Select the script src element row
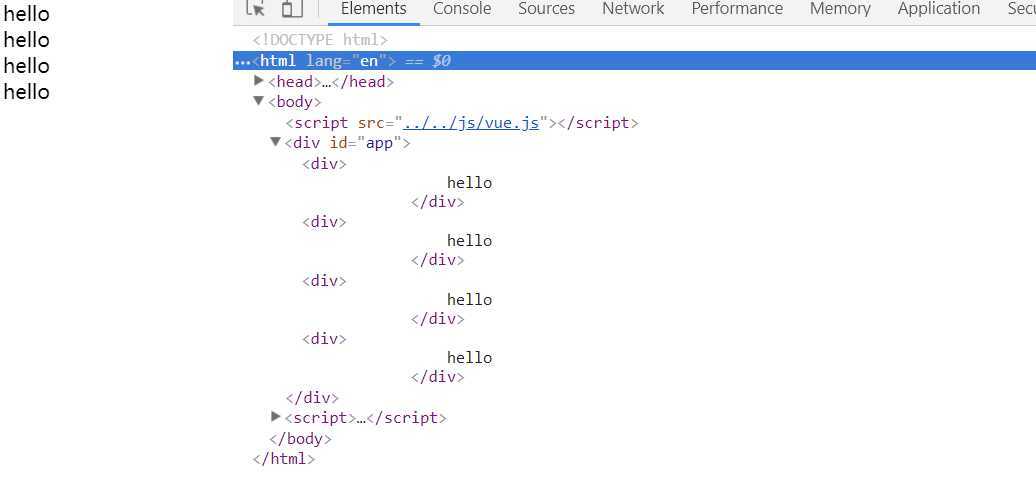The height and width of the screenshot is (496, 1036). (462, 123)
